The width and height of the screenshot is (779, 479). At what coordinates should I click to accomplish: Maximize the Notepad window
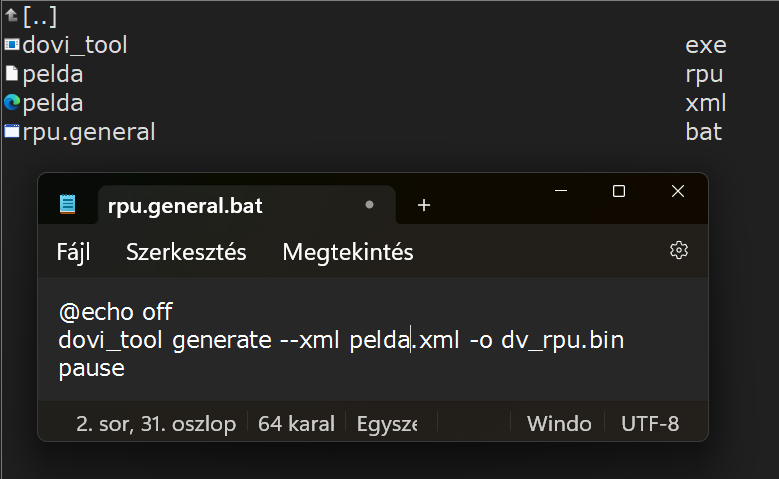619,191
